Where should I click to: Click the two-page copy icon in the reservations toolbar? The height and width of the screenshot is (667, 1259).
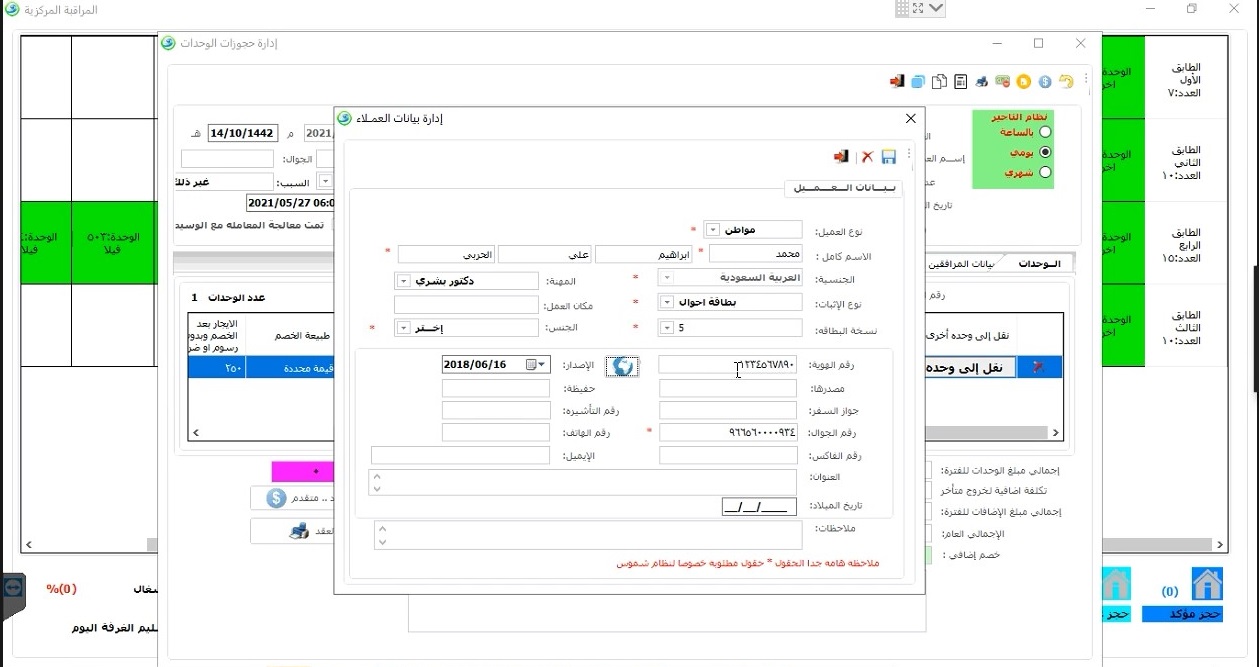click(x=939, y=81)
